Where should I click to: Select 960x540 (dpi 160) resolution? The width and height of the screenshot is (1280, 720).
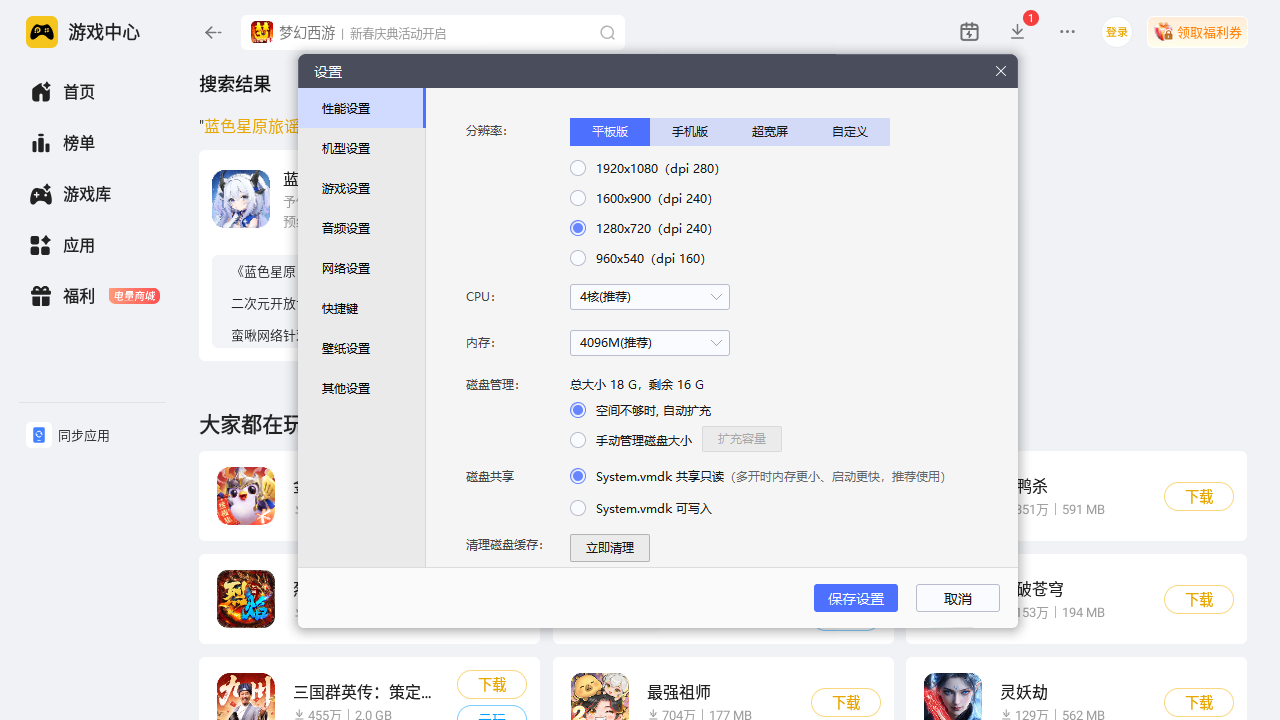pos(578,258)
